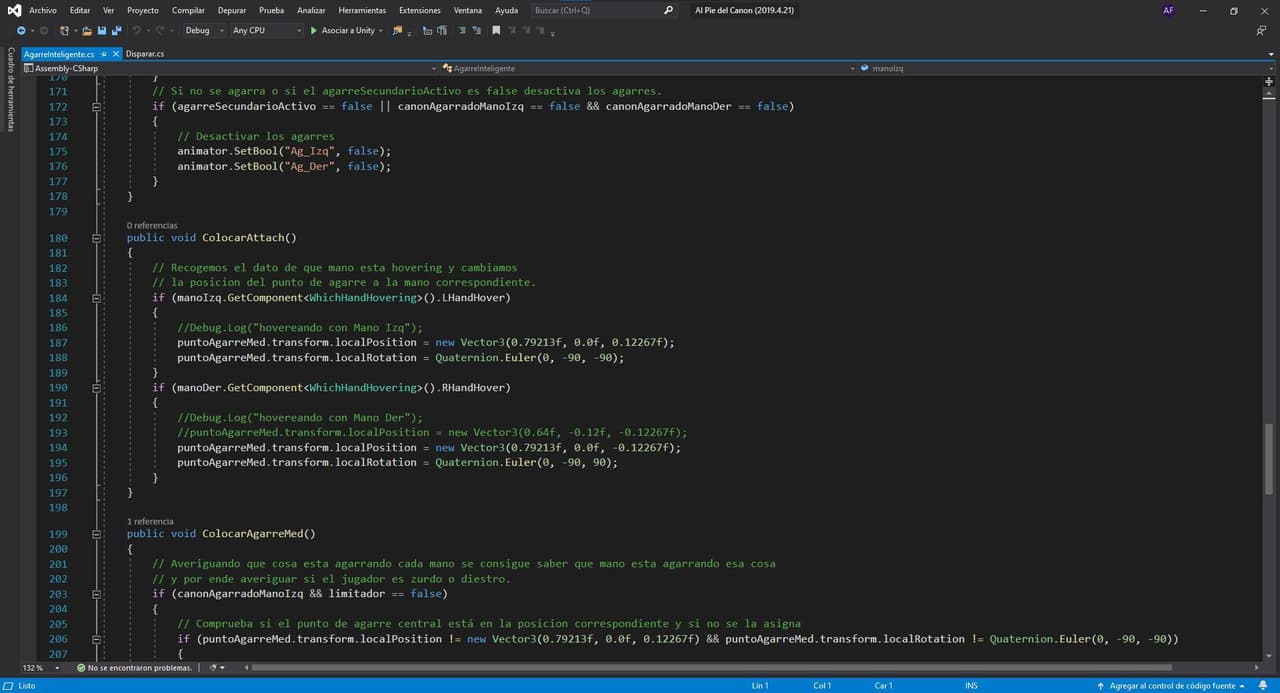
Task: Open the Debug configuration dropdown
Action: click(204, 31)
